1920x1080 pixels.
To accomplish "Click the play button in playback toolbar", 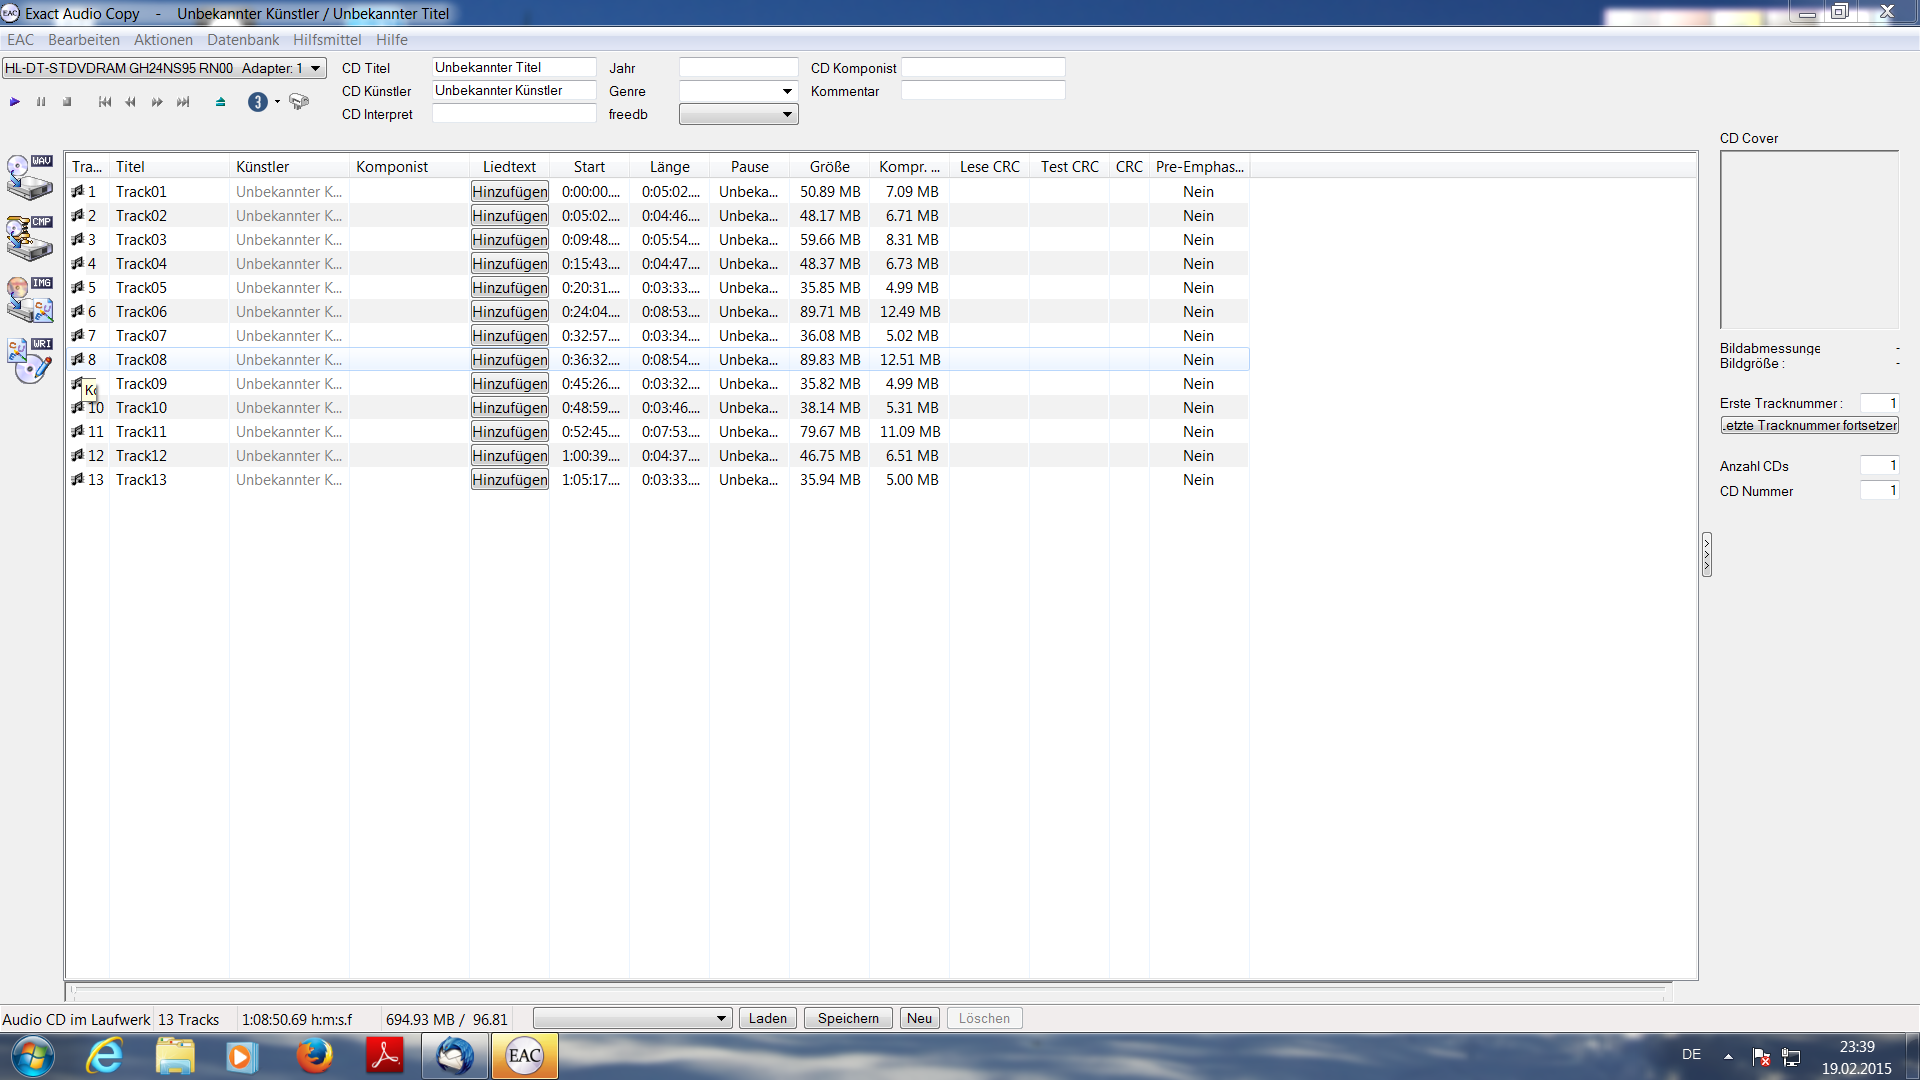I will pos(15,102).
